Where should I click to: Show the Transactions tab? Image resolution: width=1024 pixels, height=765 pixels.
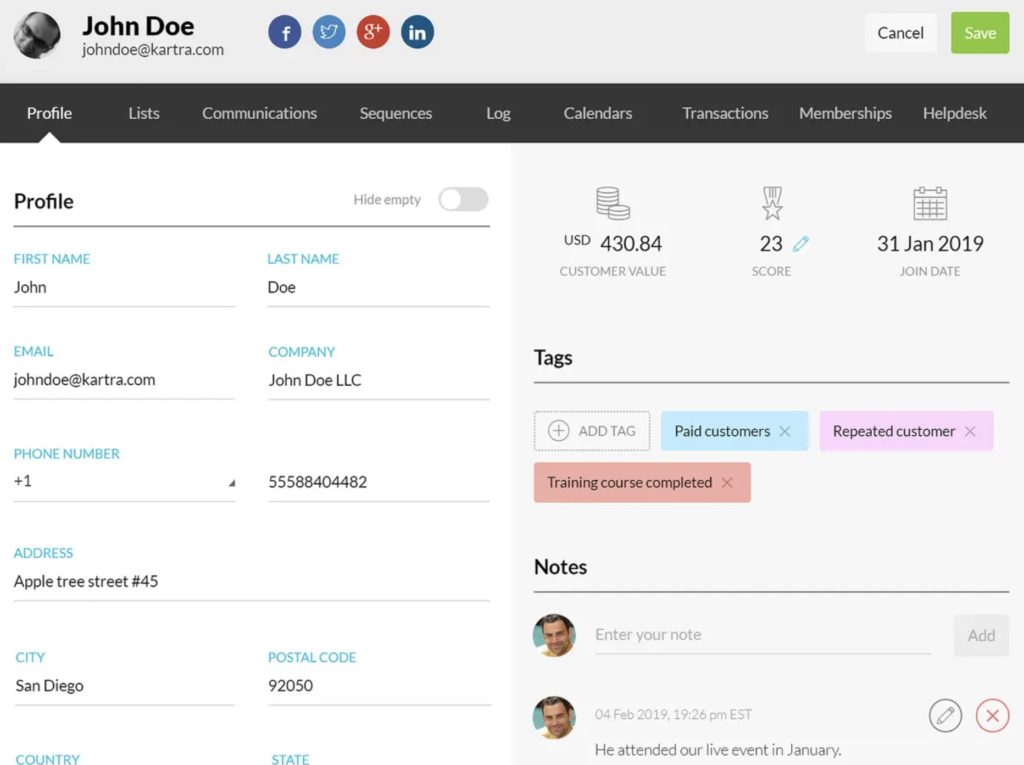(x=725, y=113)
